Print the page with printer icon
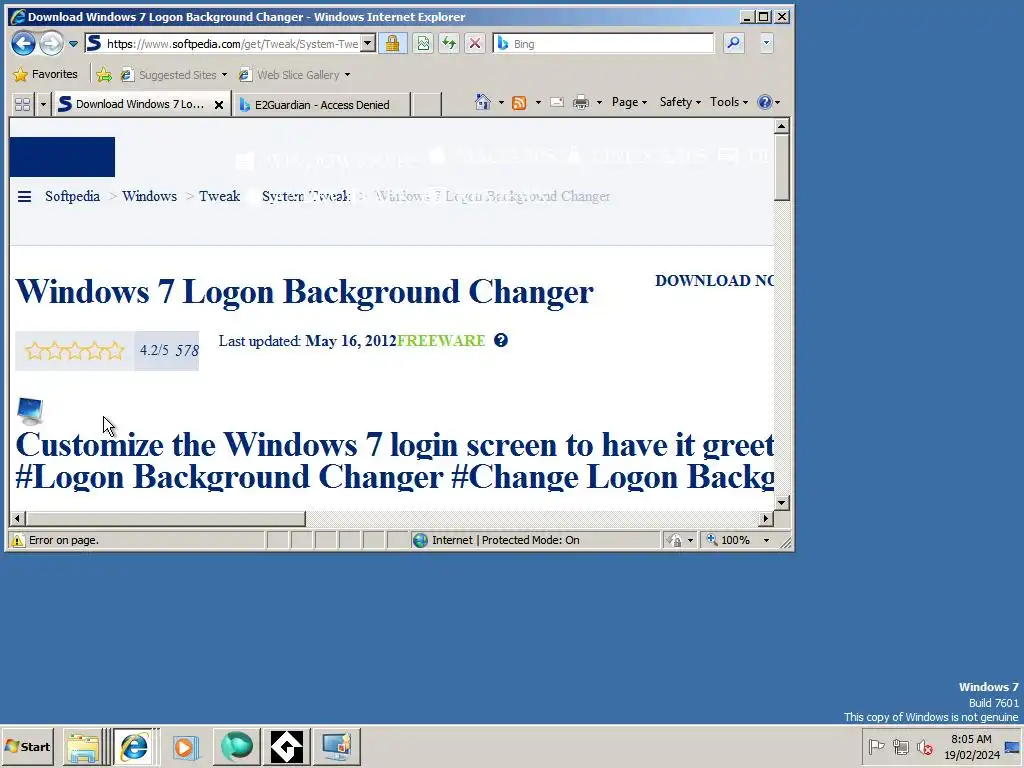The width and height of the screenshot is (1024, 768). click(x=581, y=102)
